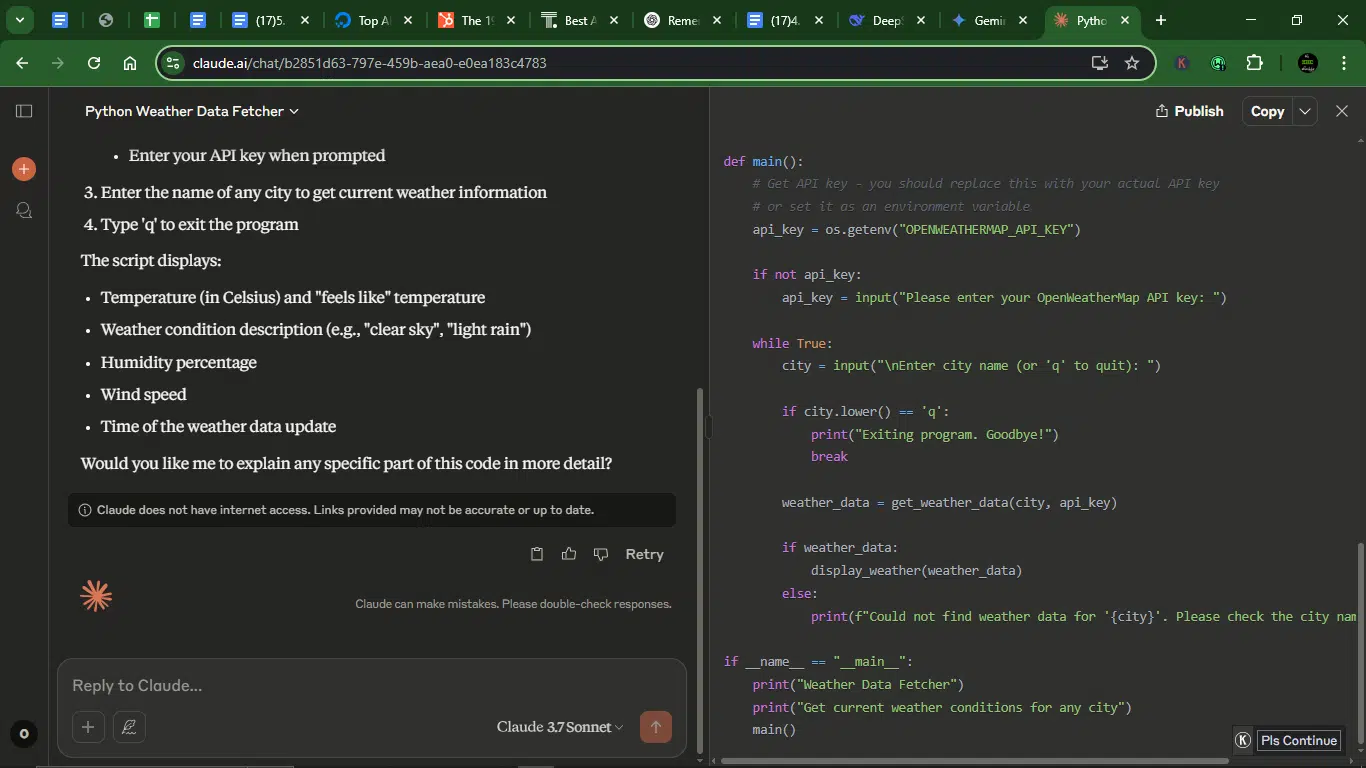Click the 'Claude does not have internet access' notice
The height and width of the screenshot is (768, 1366).
(x=372, y=510)
